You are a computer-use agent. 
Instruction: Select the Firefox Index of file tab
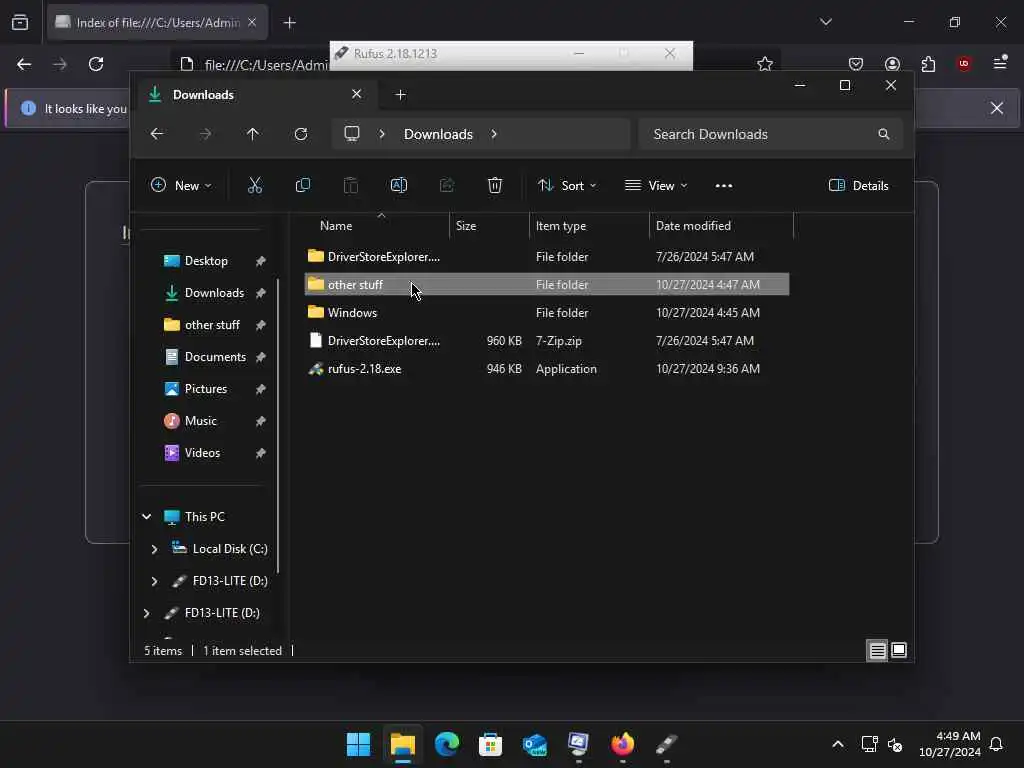(x=157, y=23)
